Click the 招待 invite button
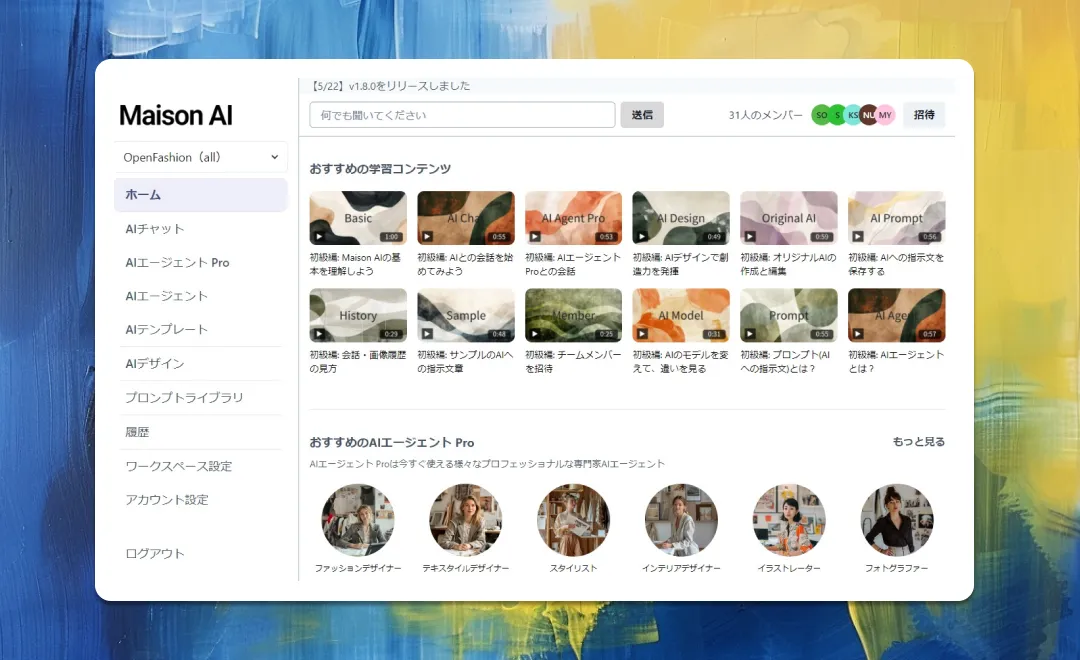Image resolution: width=1080 pixels, height=660 pixels. click(x=924, y=115)
